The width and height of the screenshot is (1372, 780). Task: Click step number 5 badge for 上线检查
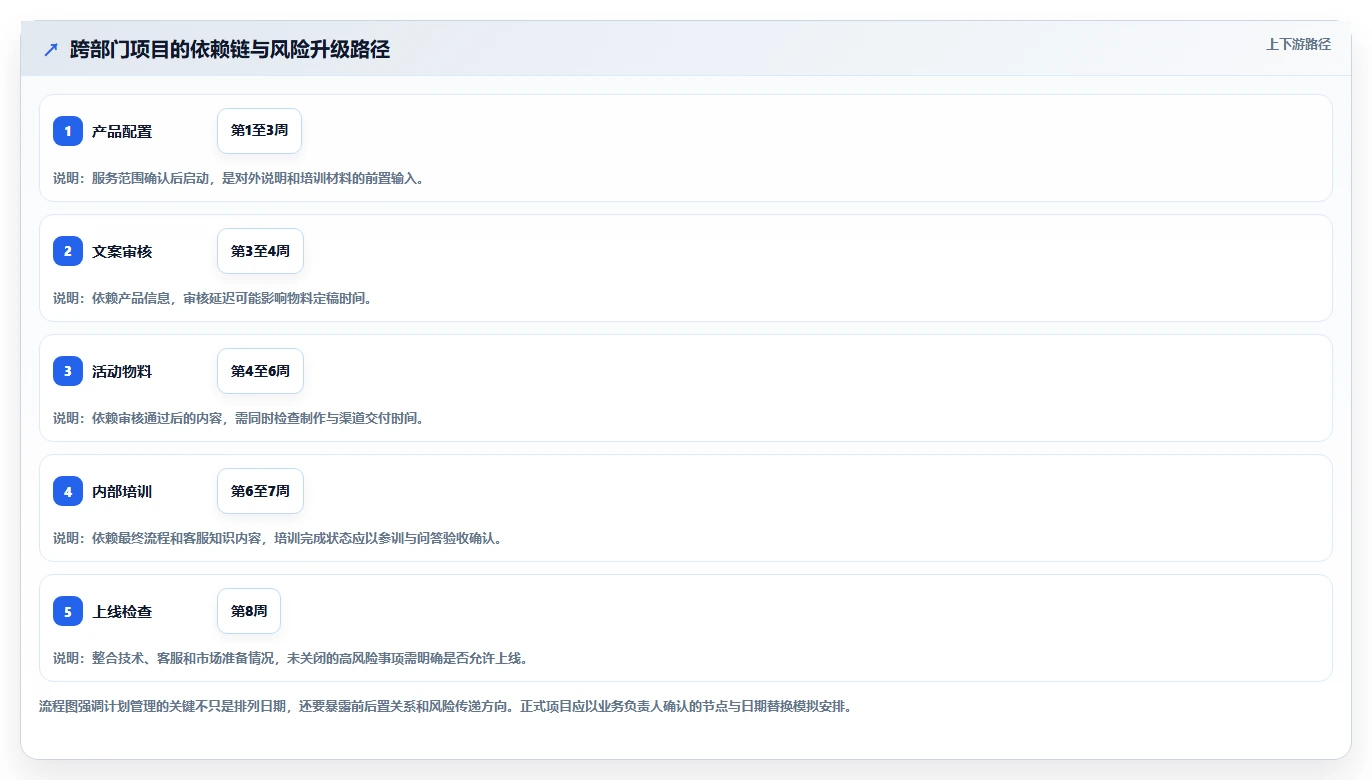coord(68,611)
